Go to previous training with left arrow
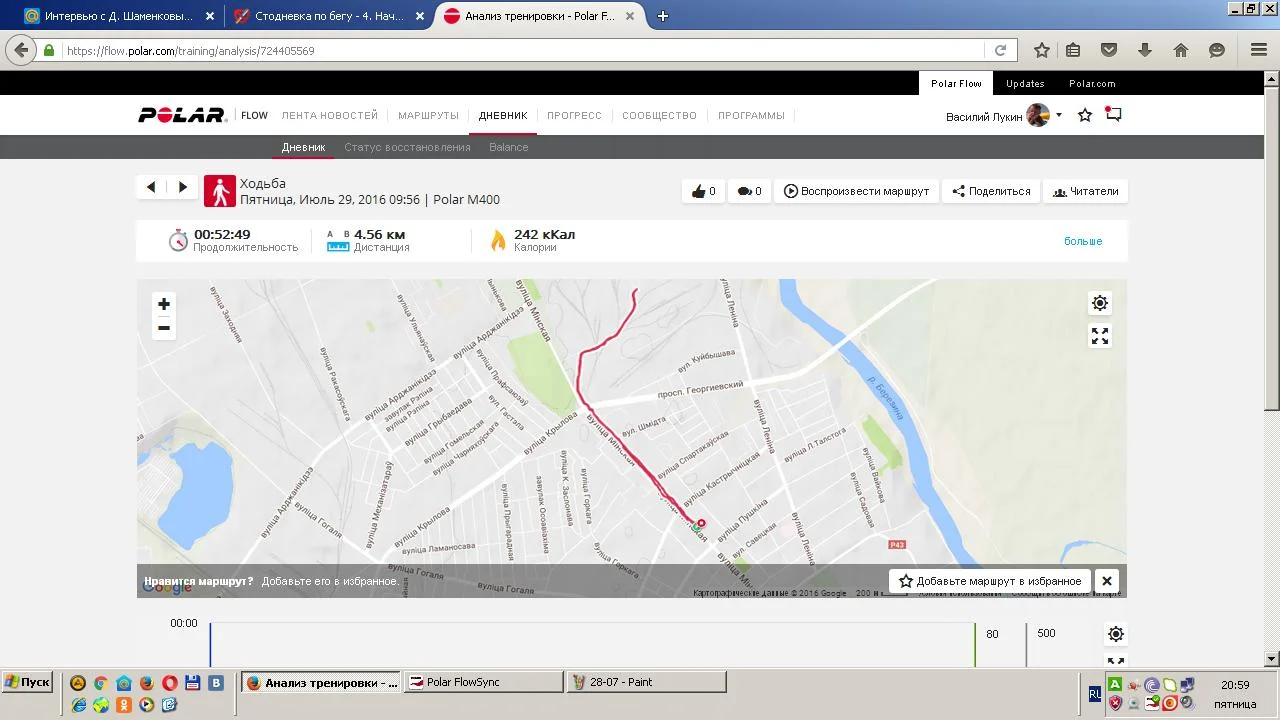This screenshot has width=1280, height=720. click(x=151, y=187)
